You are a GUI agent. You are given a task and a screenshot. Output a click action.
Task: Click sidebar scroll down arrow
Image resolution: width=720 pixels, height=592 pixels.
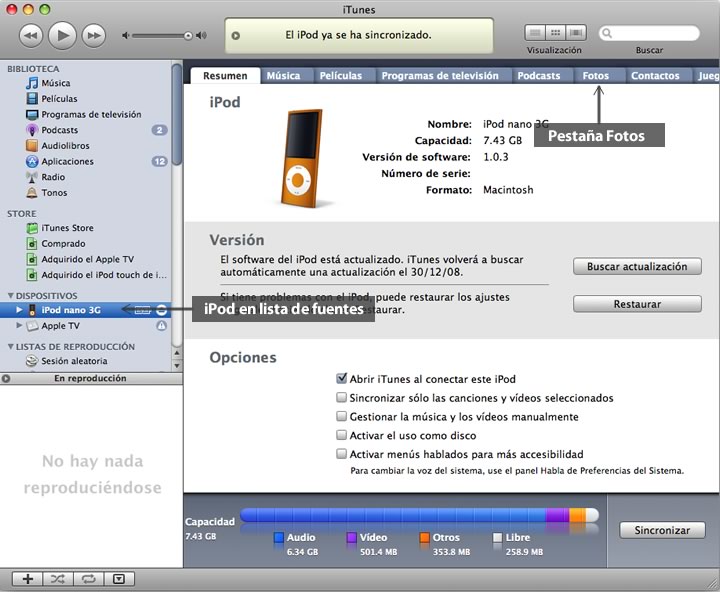[177, 366]
